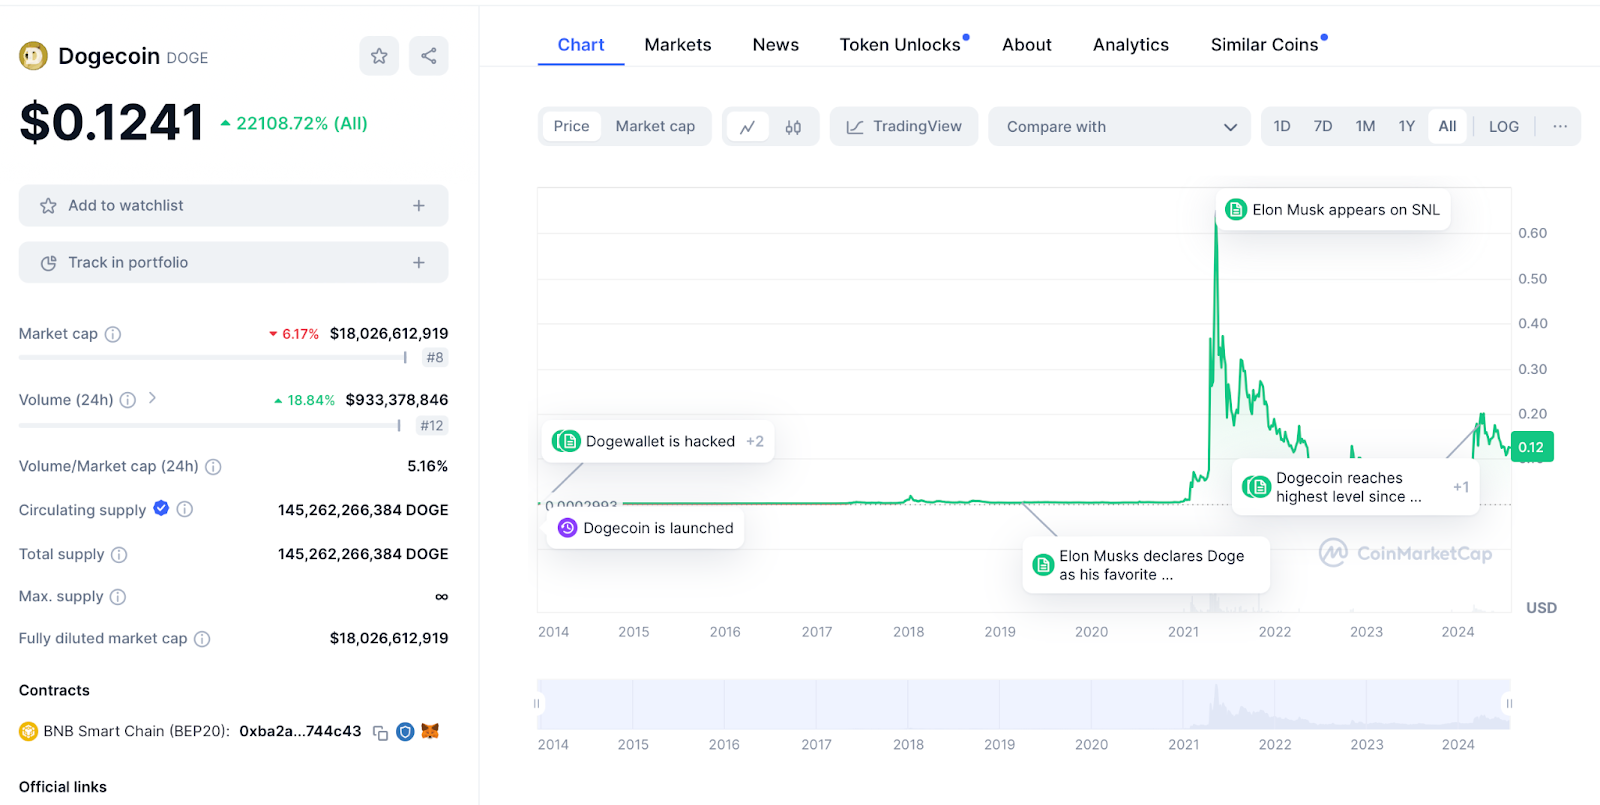Select the Market cap chart toggle

(655, 126)
